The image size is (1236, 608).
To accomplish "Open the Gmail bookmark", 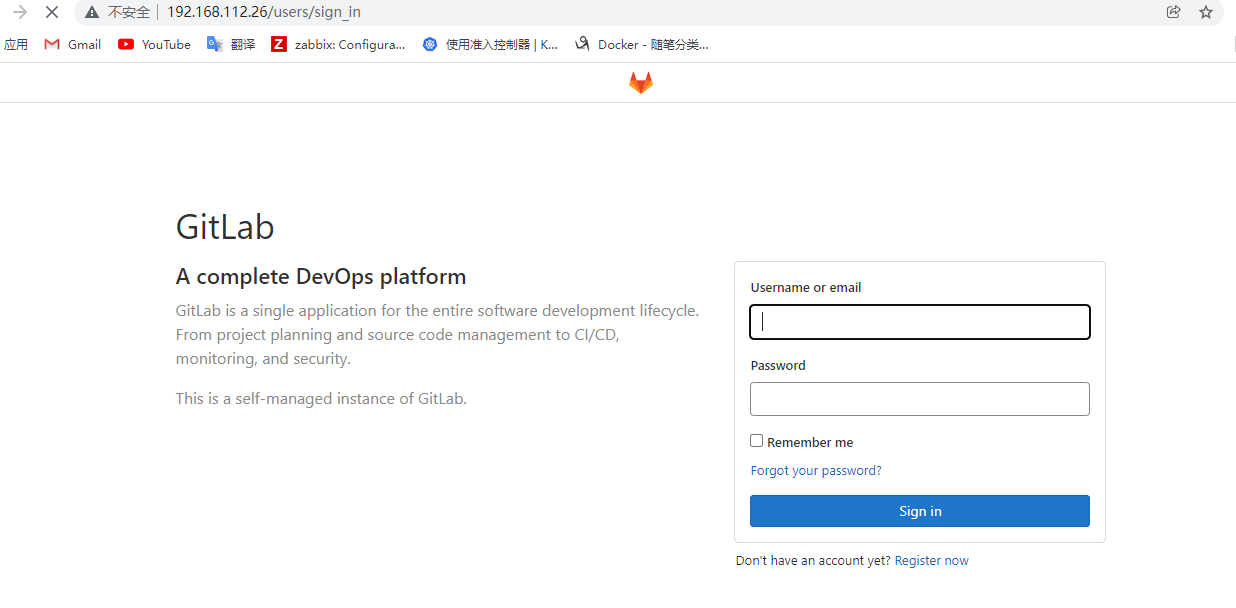I will point(73,44).
